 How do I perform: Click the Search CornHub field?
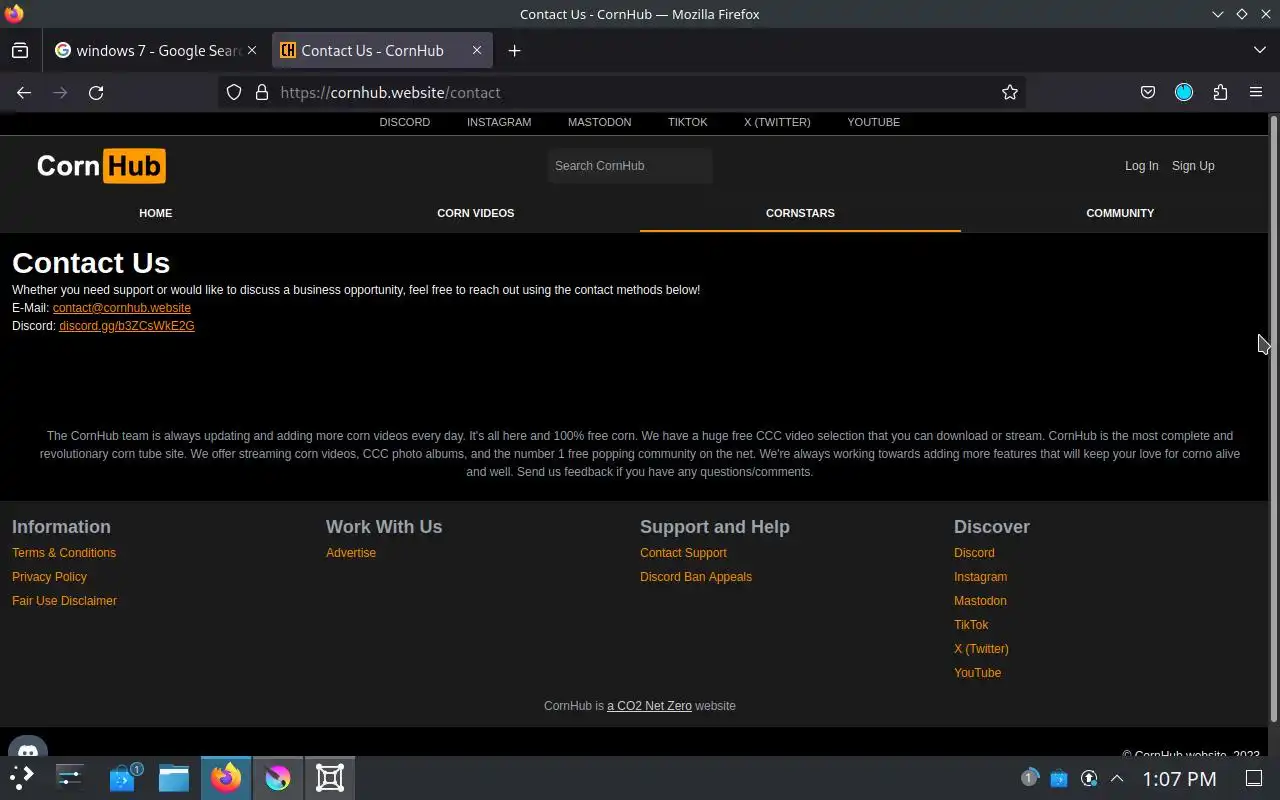pos(630,166)
